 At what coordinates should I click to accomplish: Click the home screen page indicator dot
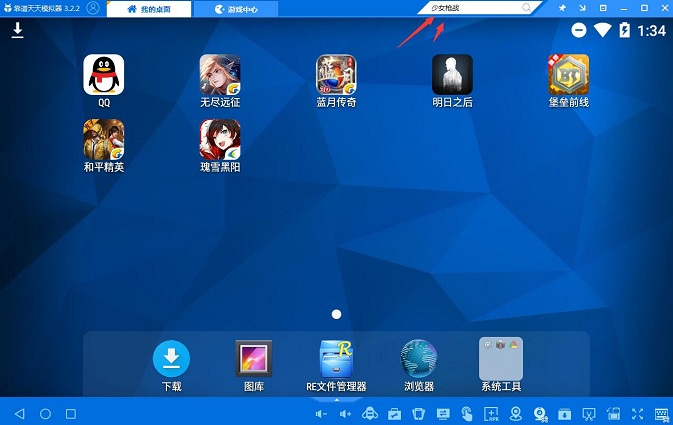click(x=336, y=315)
